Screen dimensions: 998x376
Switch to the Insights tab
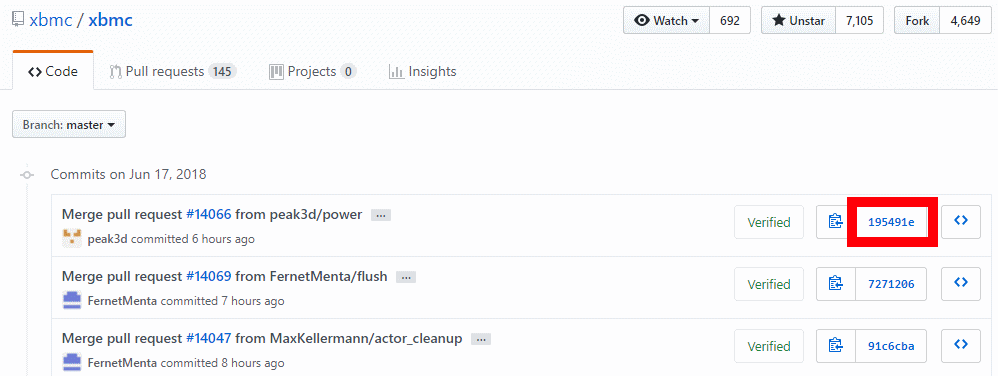(x=423, y=71)
